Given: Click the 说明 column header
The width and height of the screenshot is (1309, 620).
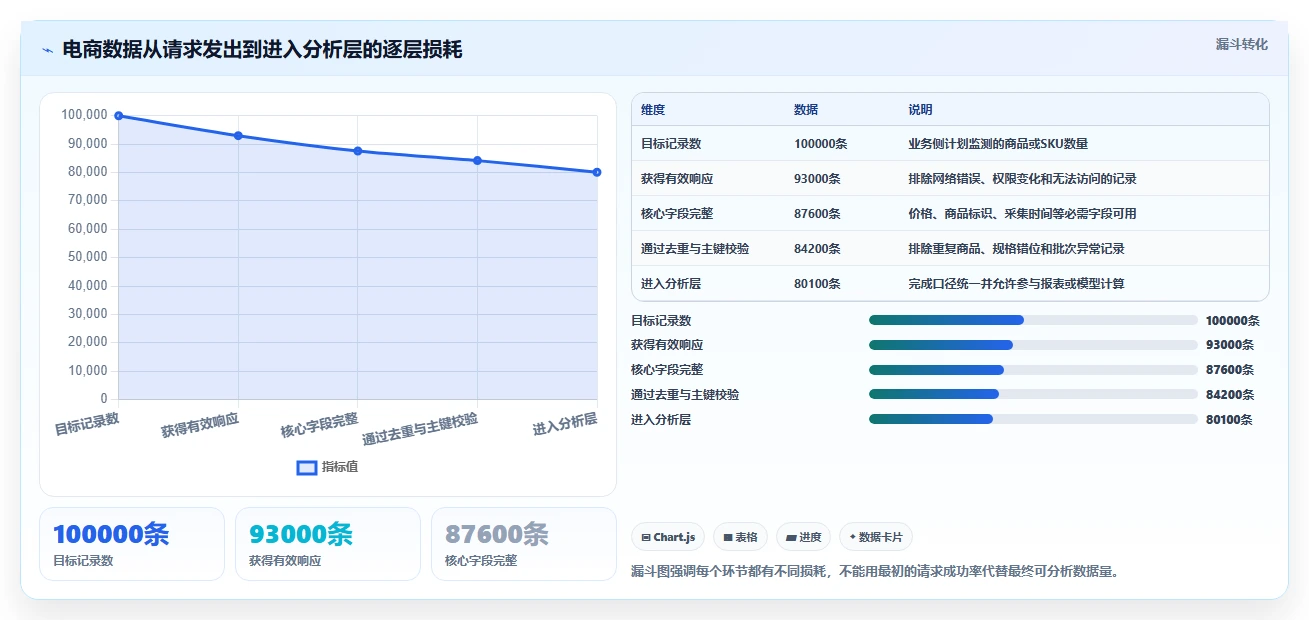Looking at the screenshot, I should [920, 110].
